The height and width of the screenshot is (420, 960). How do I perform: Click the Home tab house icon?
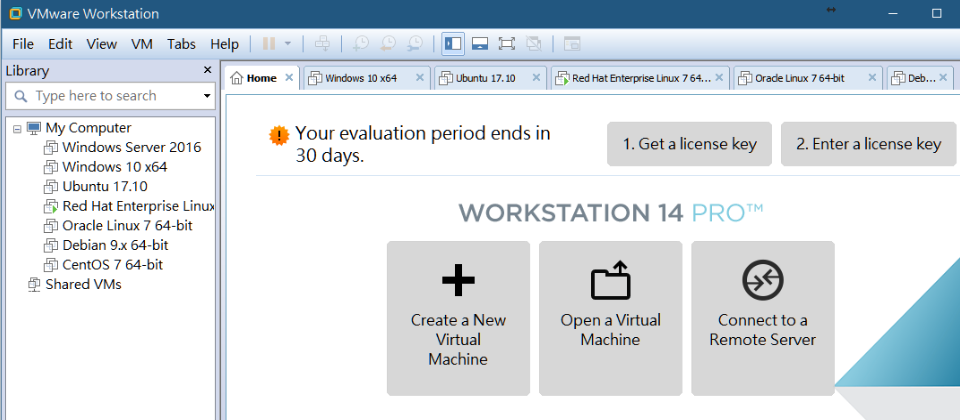tap(237, 78)
